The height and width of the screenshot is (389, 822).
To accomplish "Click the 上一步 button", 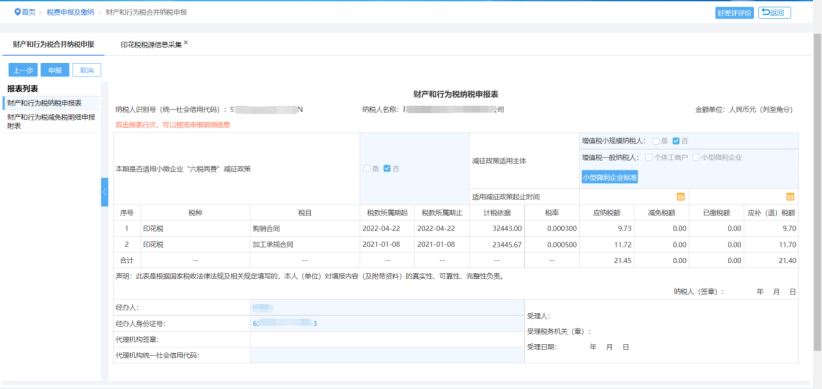I will point(23,70).
